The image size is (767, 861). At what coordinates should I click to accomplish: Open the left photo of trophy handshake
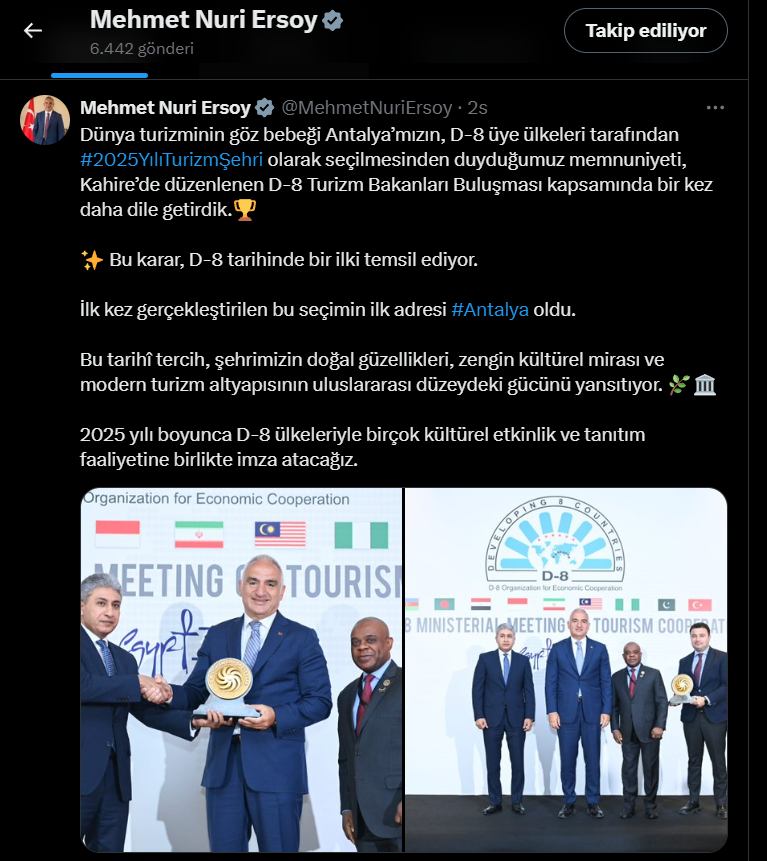(x=242, y=670)
